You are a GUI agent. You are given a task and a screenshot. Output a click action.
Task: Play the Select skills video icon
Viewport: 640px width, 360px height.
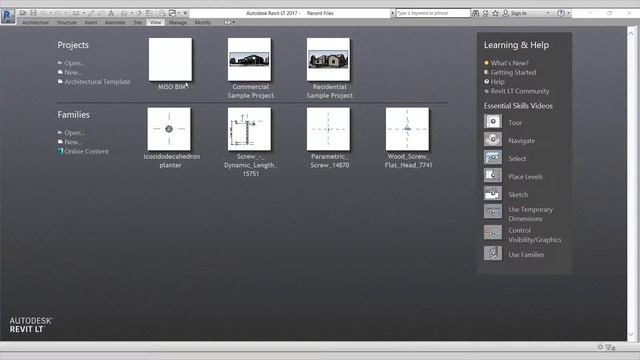click(493, 158)
